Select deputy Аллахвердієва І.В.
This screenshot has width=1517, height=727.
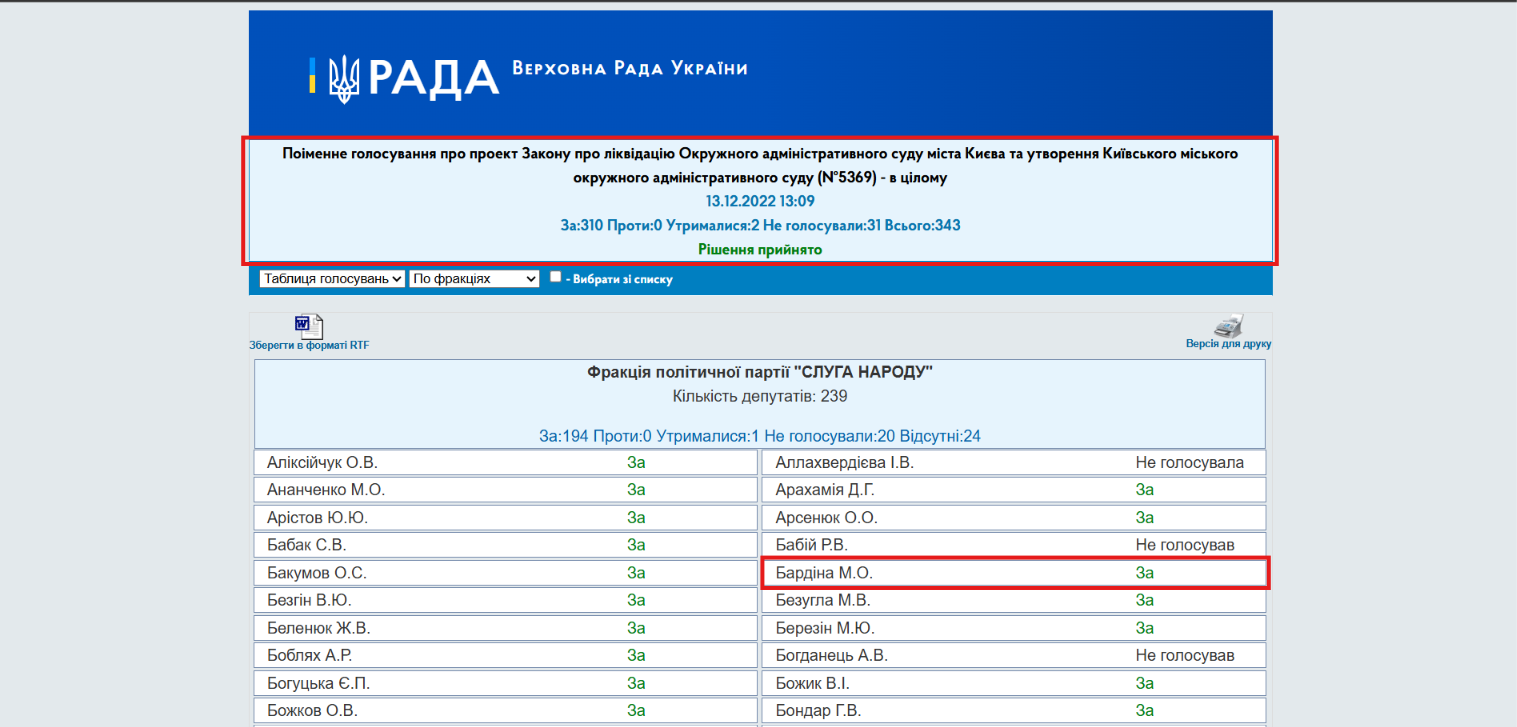845,463
